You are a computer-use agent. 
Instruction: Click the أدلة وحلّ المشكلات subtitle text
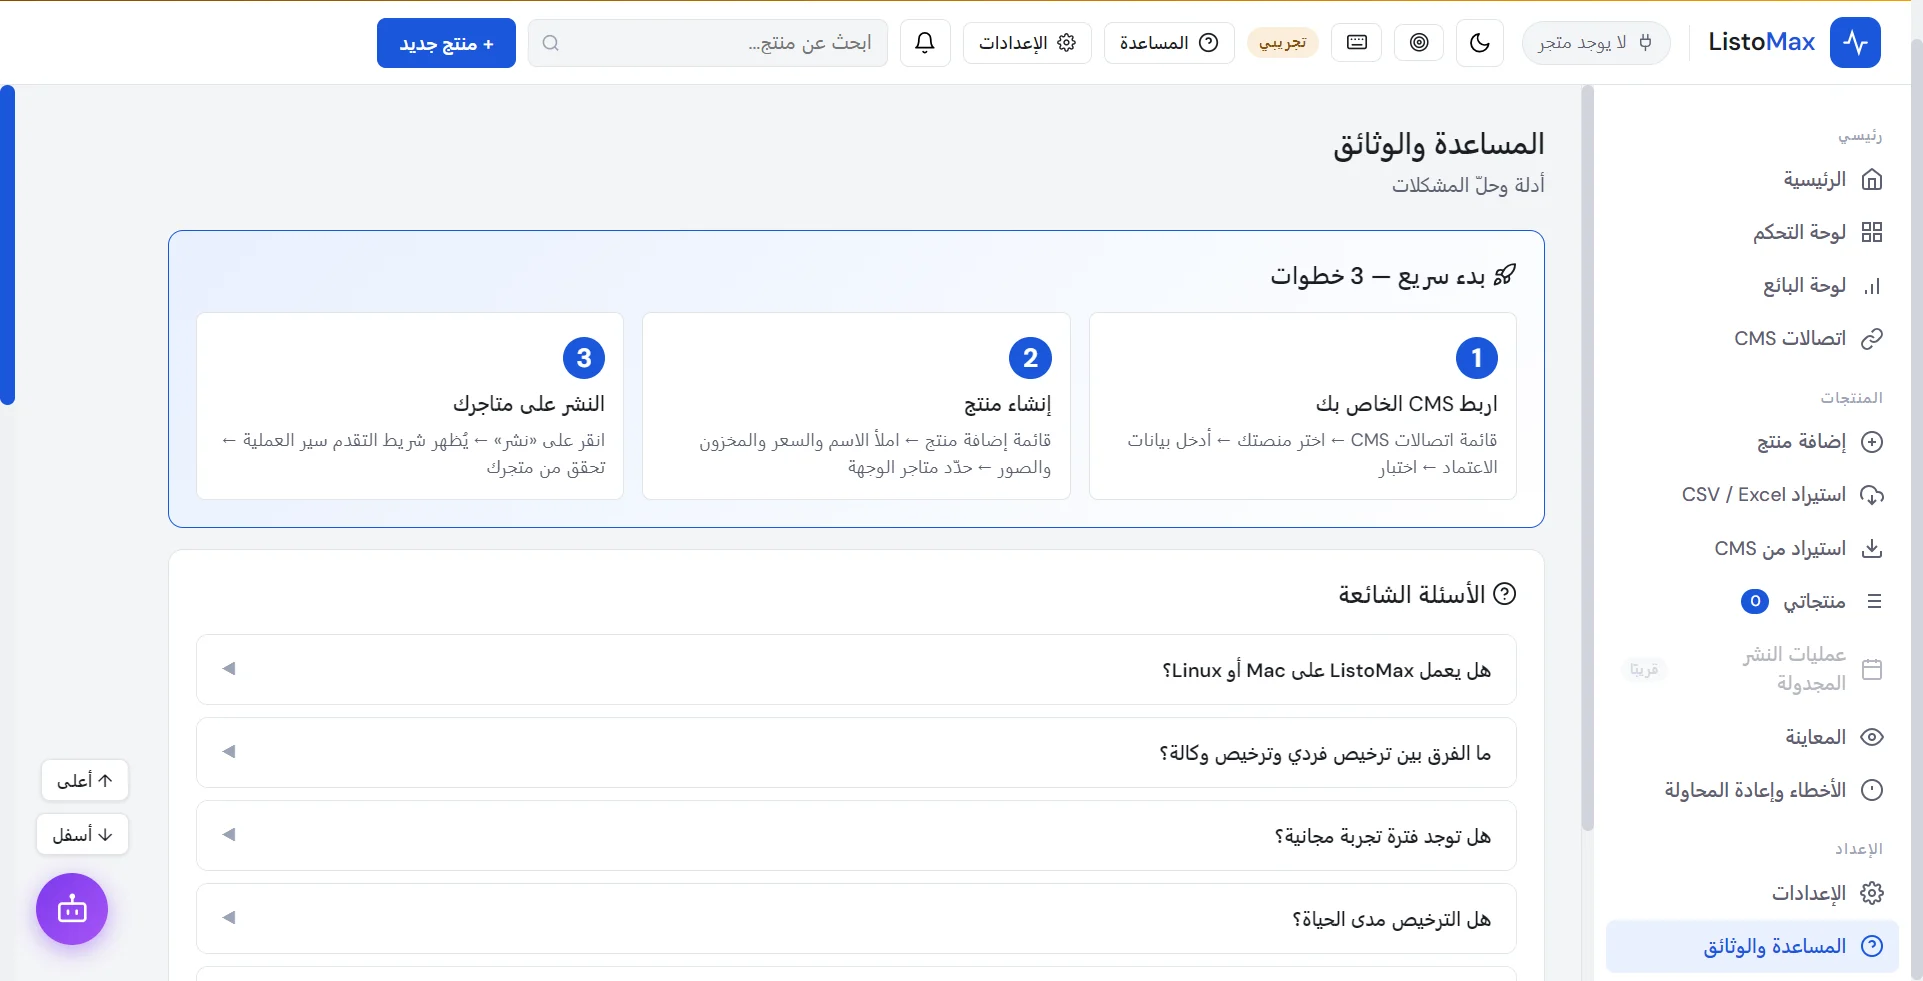(x=1468, y=185)
